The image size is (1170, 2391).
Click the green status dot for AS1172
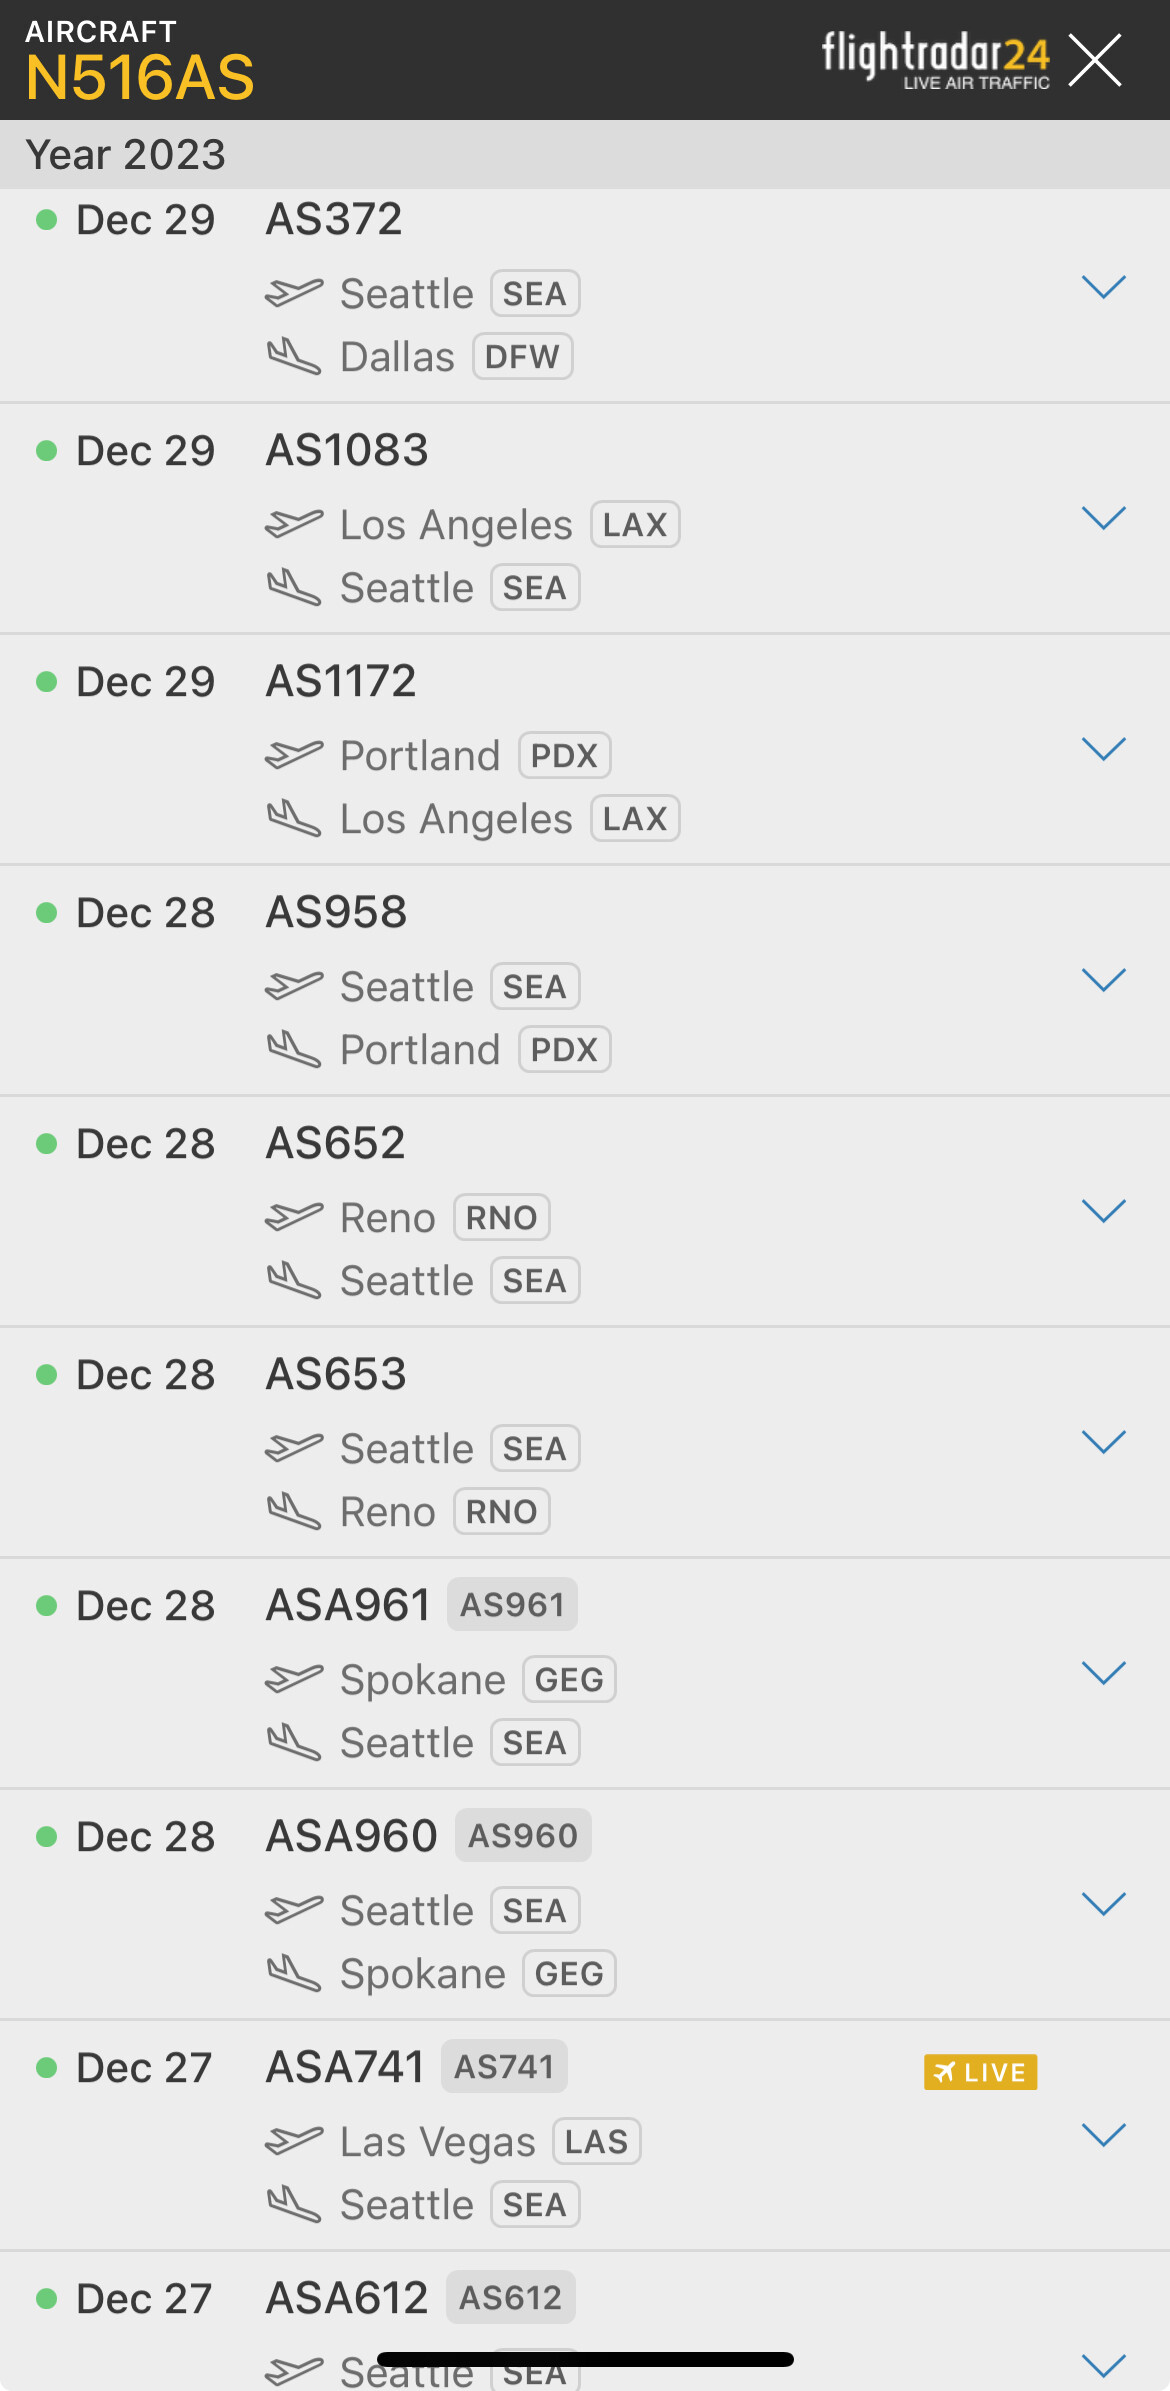click(x=46, y=682)
